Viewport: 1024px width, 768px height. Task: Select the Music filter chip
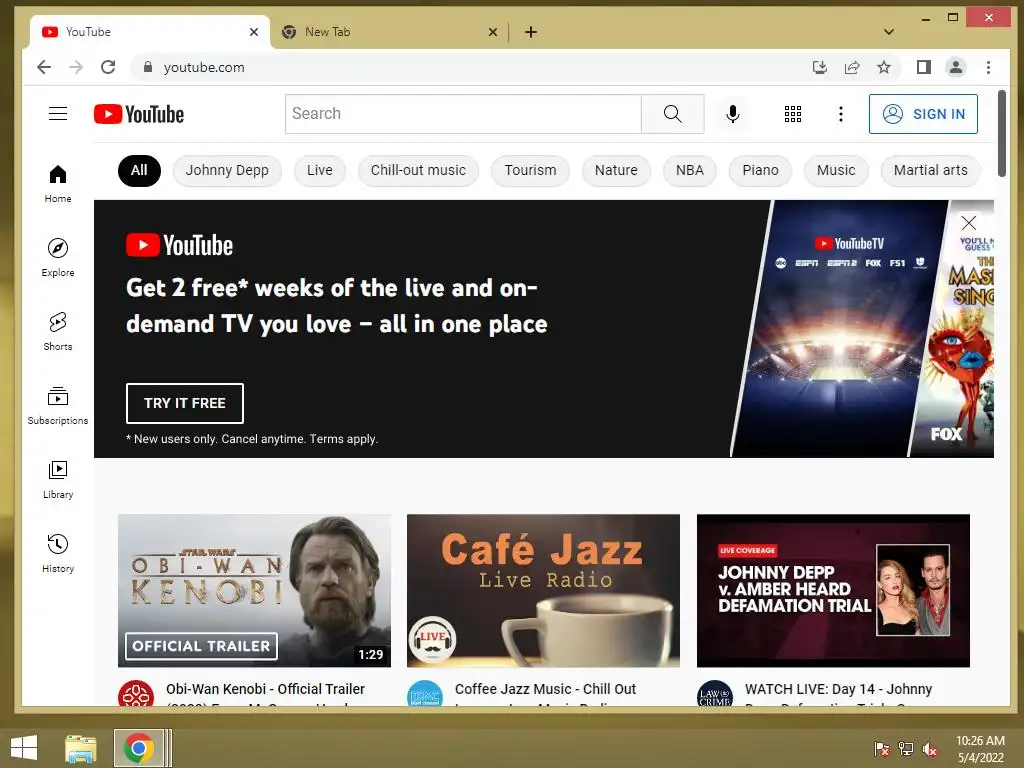point(836,170)
